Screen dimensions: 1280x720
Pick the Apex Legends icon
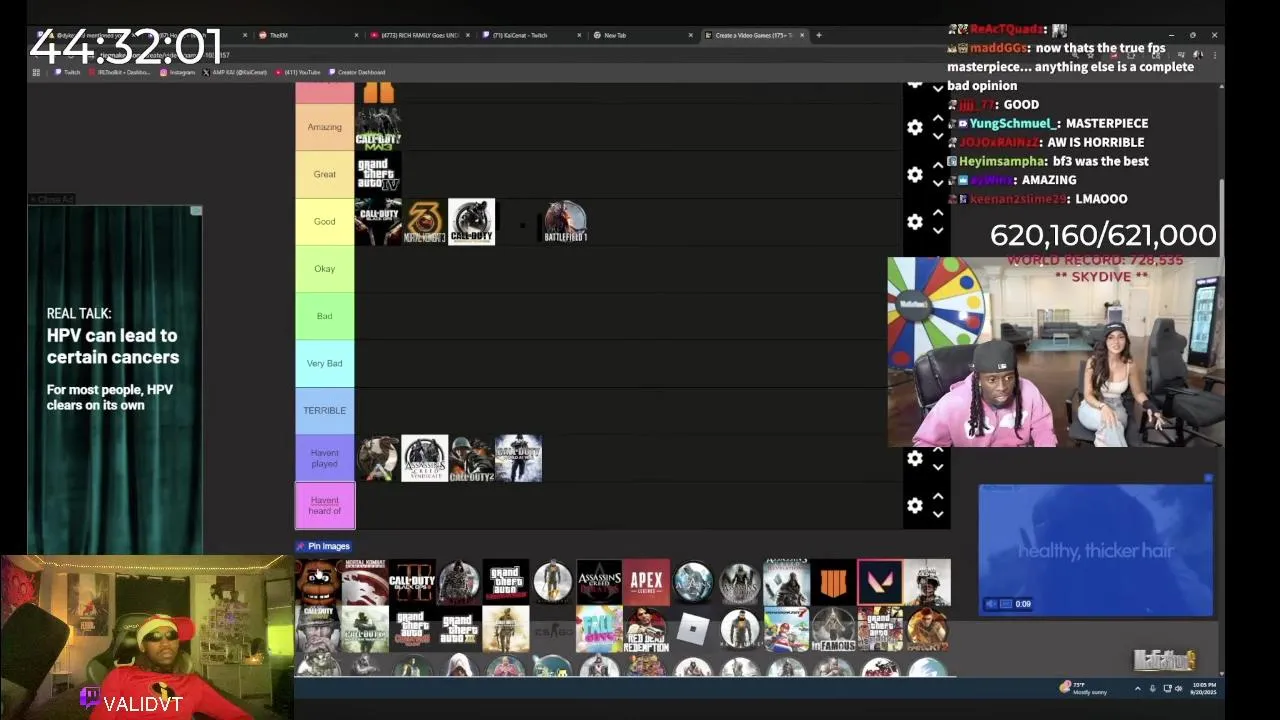point(646,583)
